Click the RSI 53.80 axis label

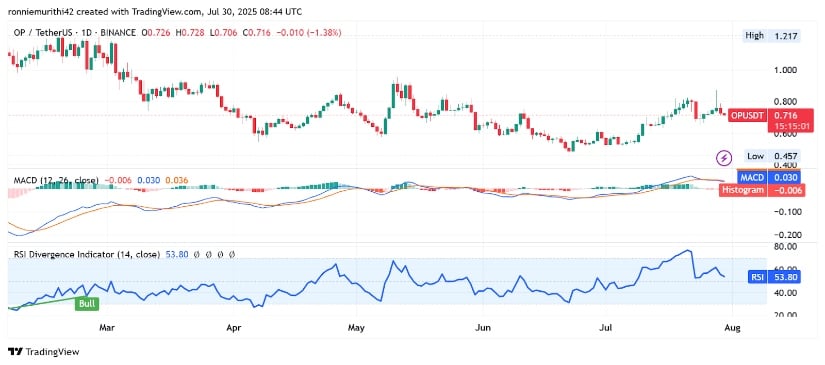773,277
